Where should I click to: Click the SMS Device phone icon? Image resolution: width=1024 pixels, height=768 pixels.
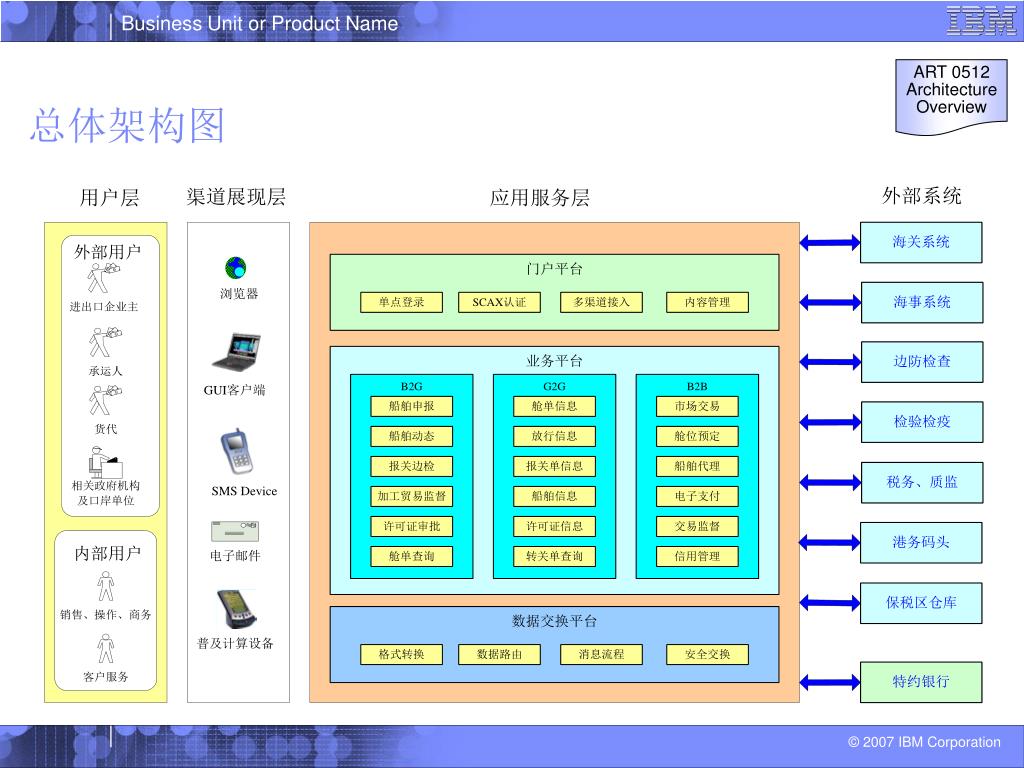point(236,451)
